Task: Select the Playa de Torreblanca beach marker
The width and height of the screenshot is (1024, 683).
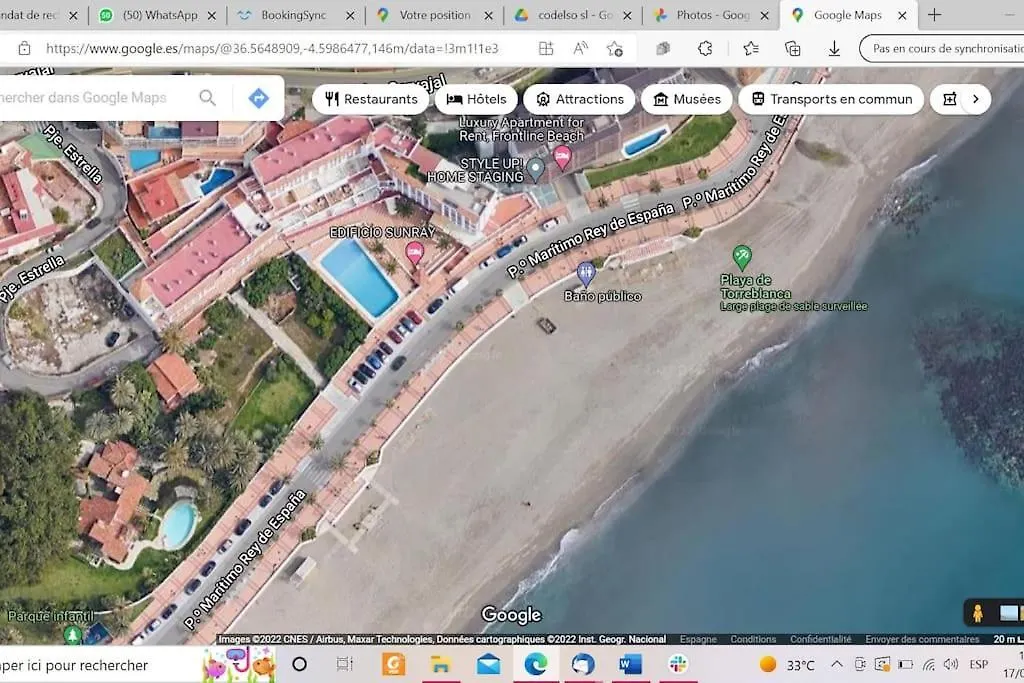Action: 742,257
